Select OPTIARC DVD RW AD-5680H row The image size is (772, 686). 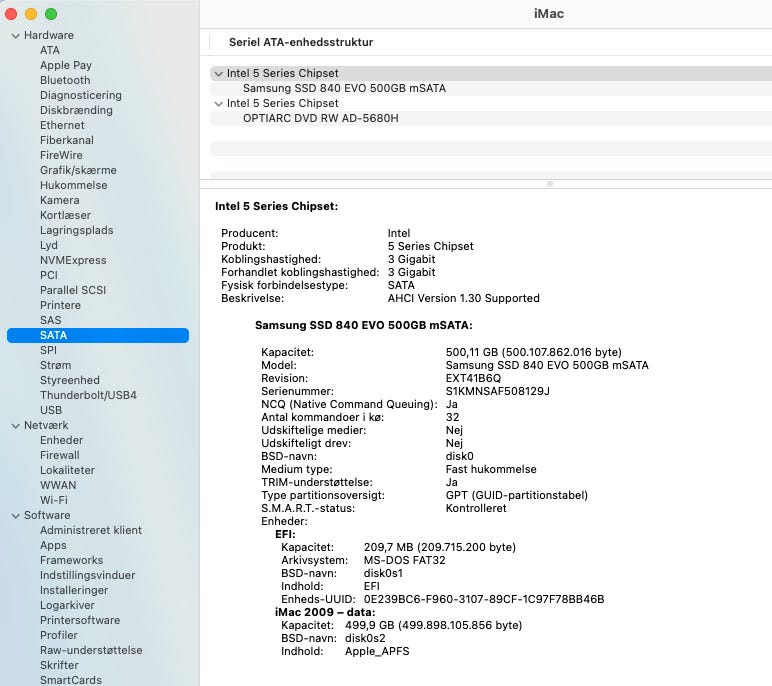click(x=491, y=119)
